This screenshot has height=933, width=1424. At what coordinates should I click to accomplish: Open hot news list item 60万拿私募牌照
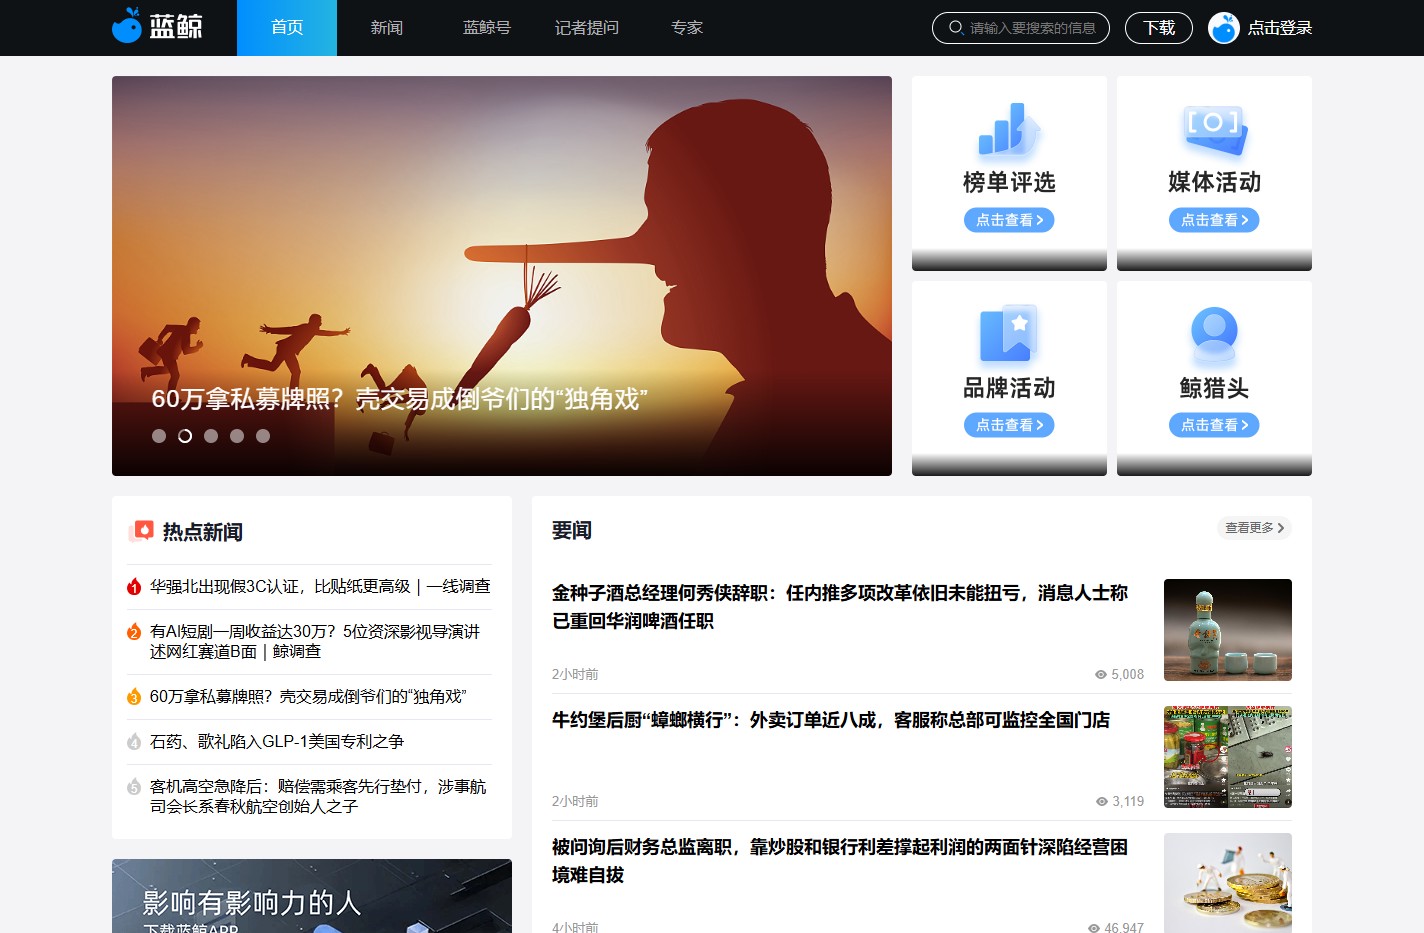pos(308,697)
